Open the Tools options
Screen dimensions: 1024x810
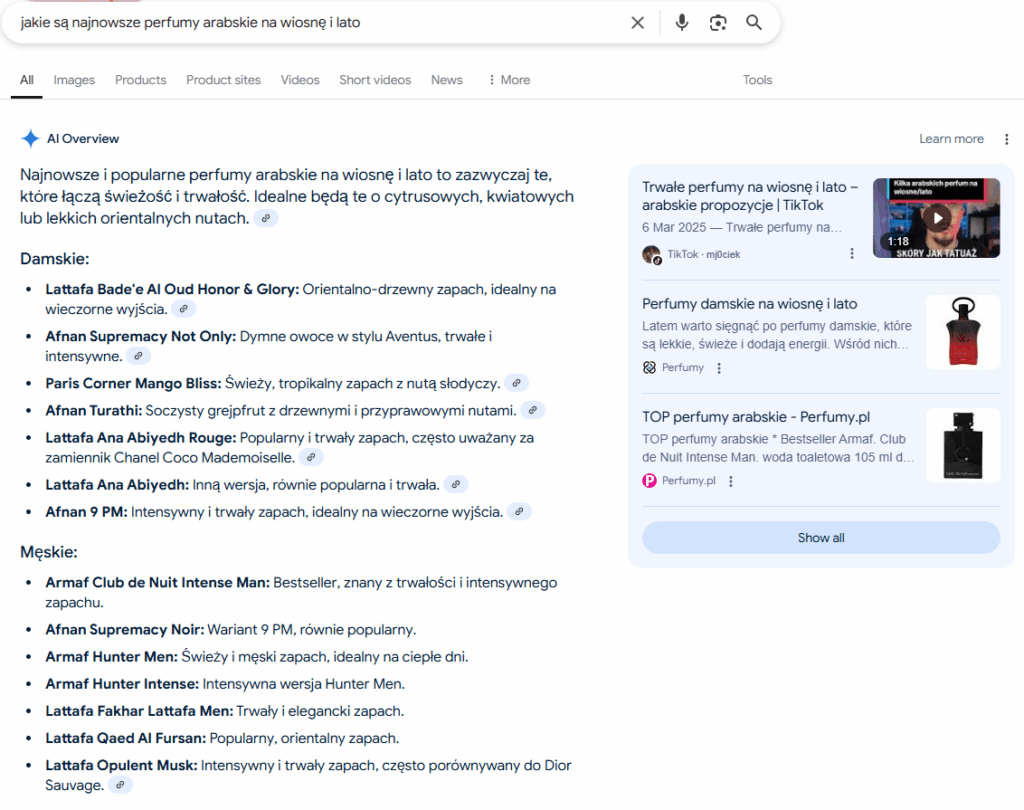point(757,80)
